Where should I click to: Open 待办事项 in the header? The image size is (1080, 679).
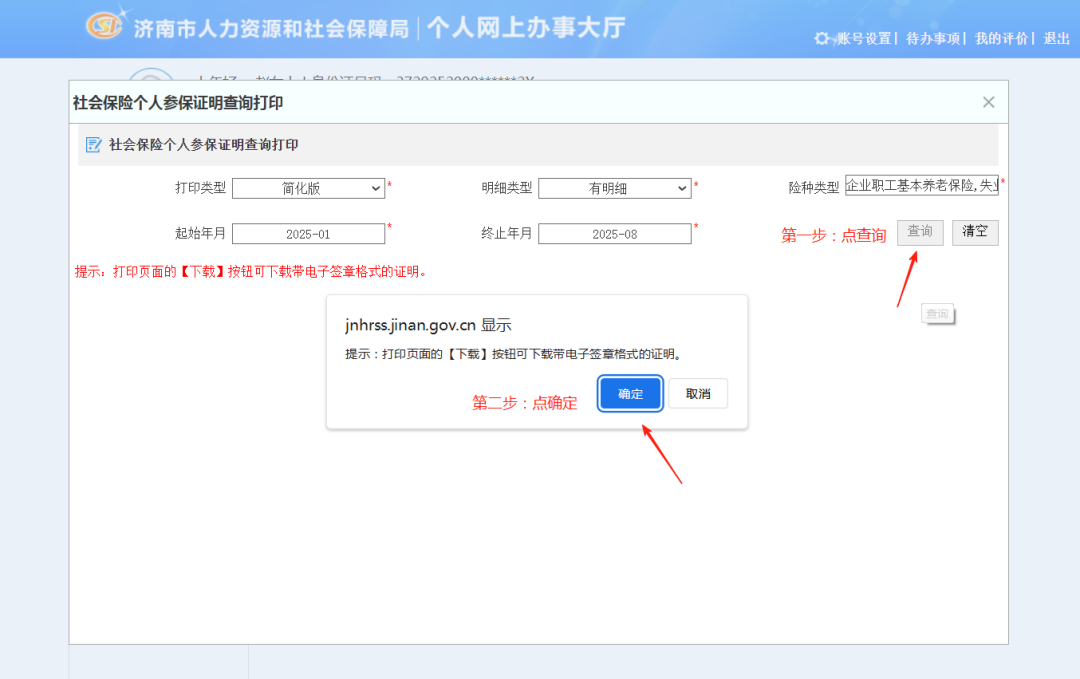pyautogui.click(x=933, y=39)
